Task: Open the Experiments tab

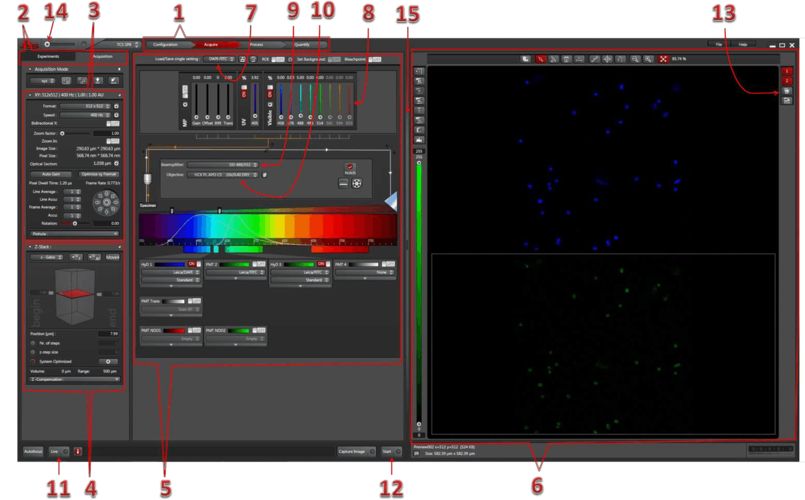Action: 43,56
